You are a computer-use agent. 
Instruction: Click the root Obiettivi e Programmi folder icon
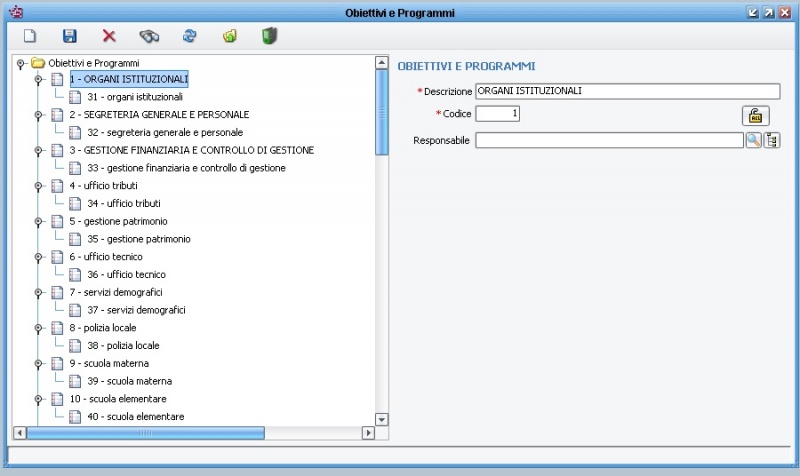tap(38, 63)
